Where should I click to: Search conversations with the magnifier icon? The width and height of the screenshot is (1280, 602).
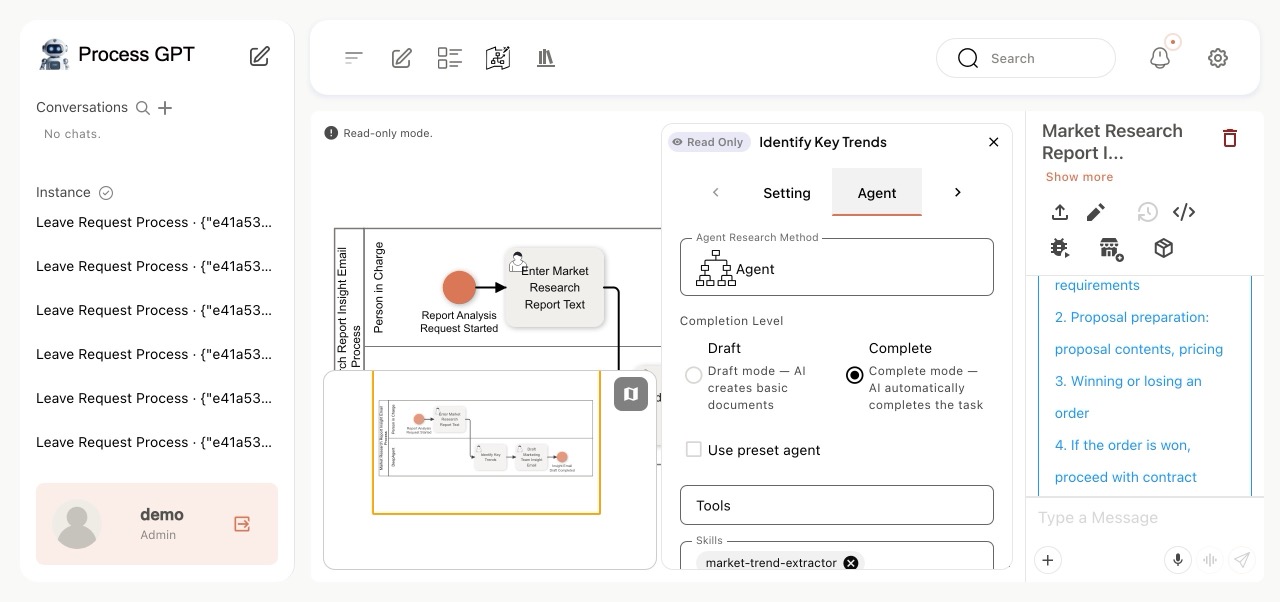point(143,108)
